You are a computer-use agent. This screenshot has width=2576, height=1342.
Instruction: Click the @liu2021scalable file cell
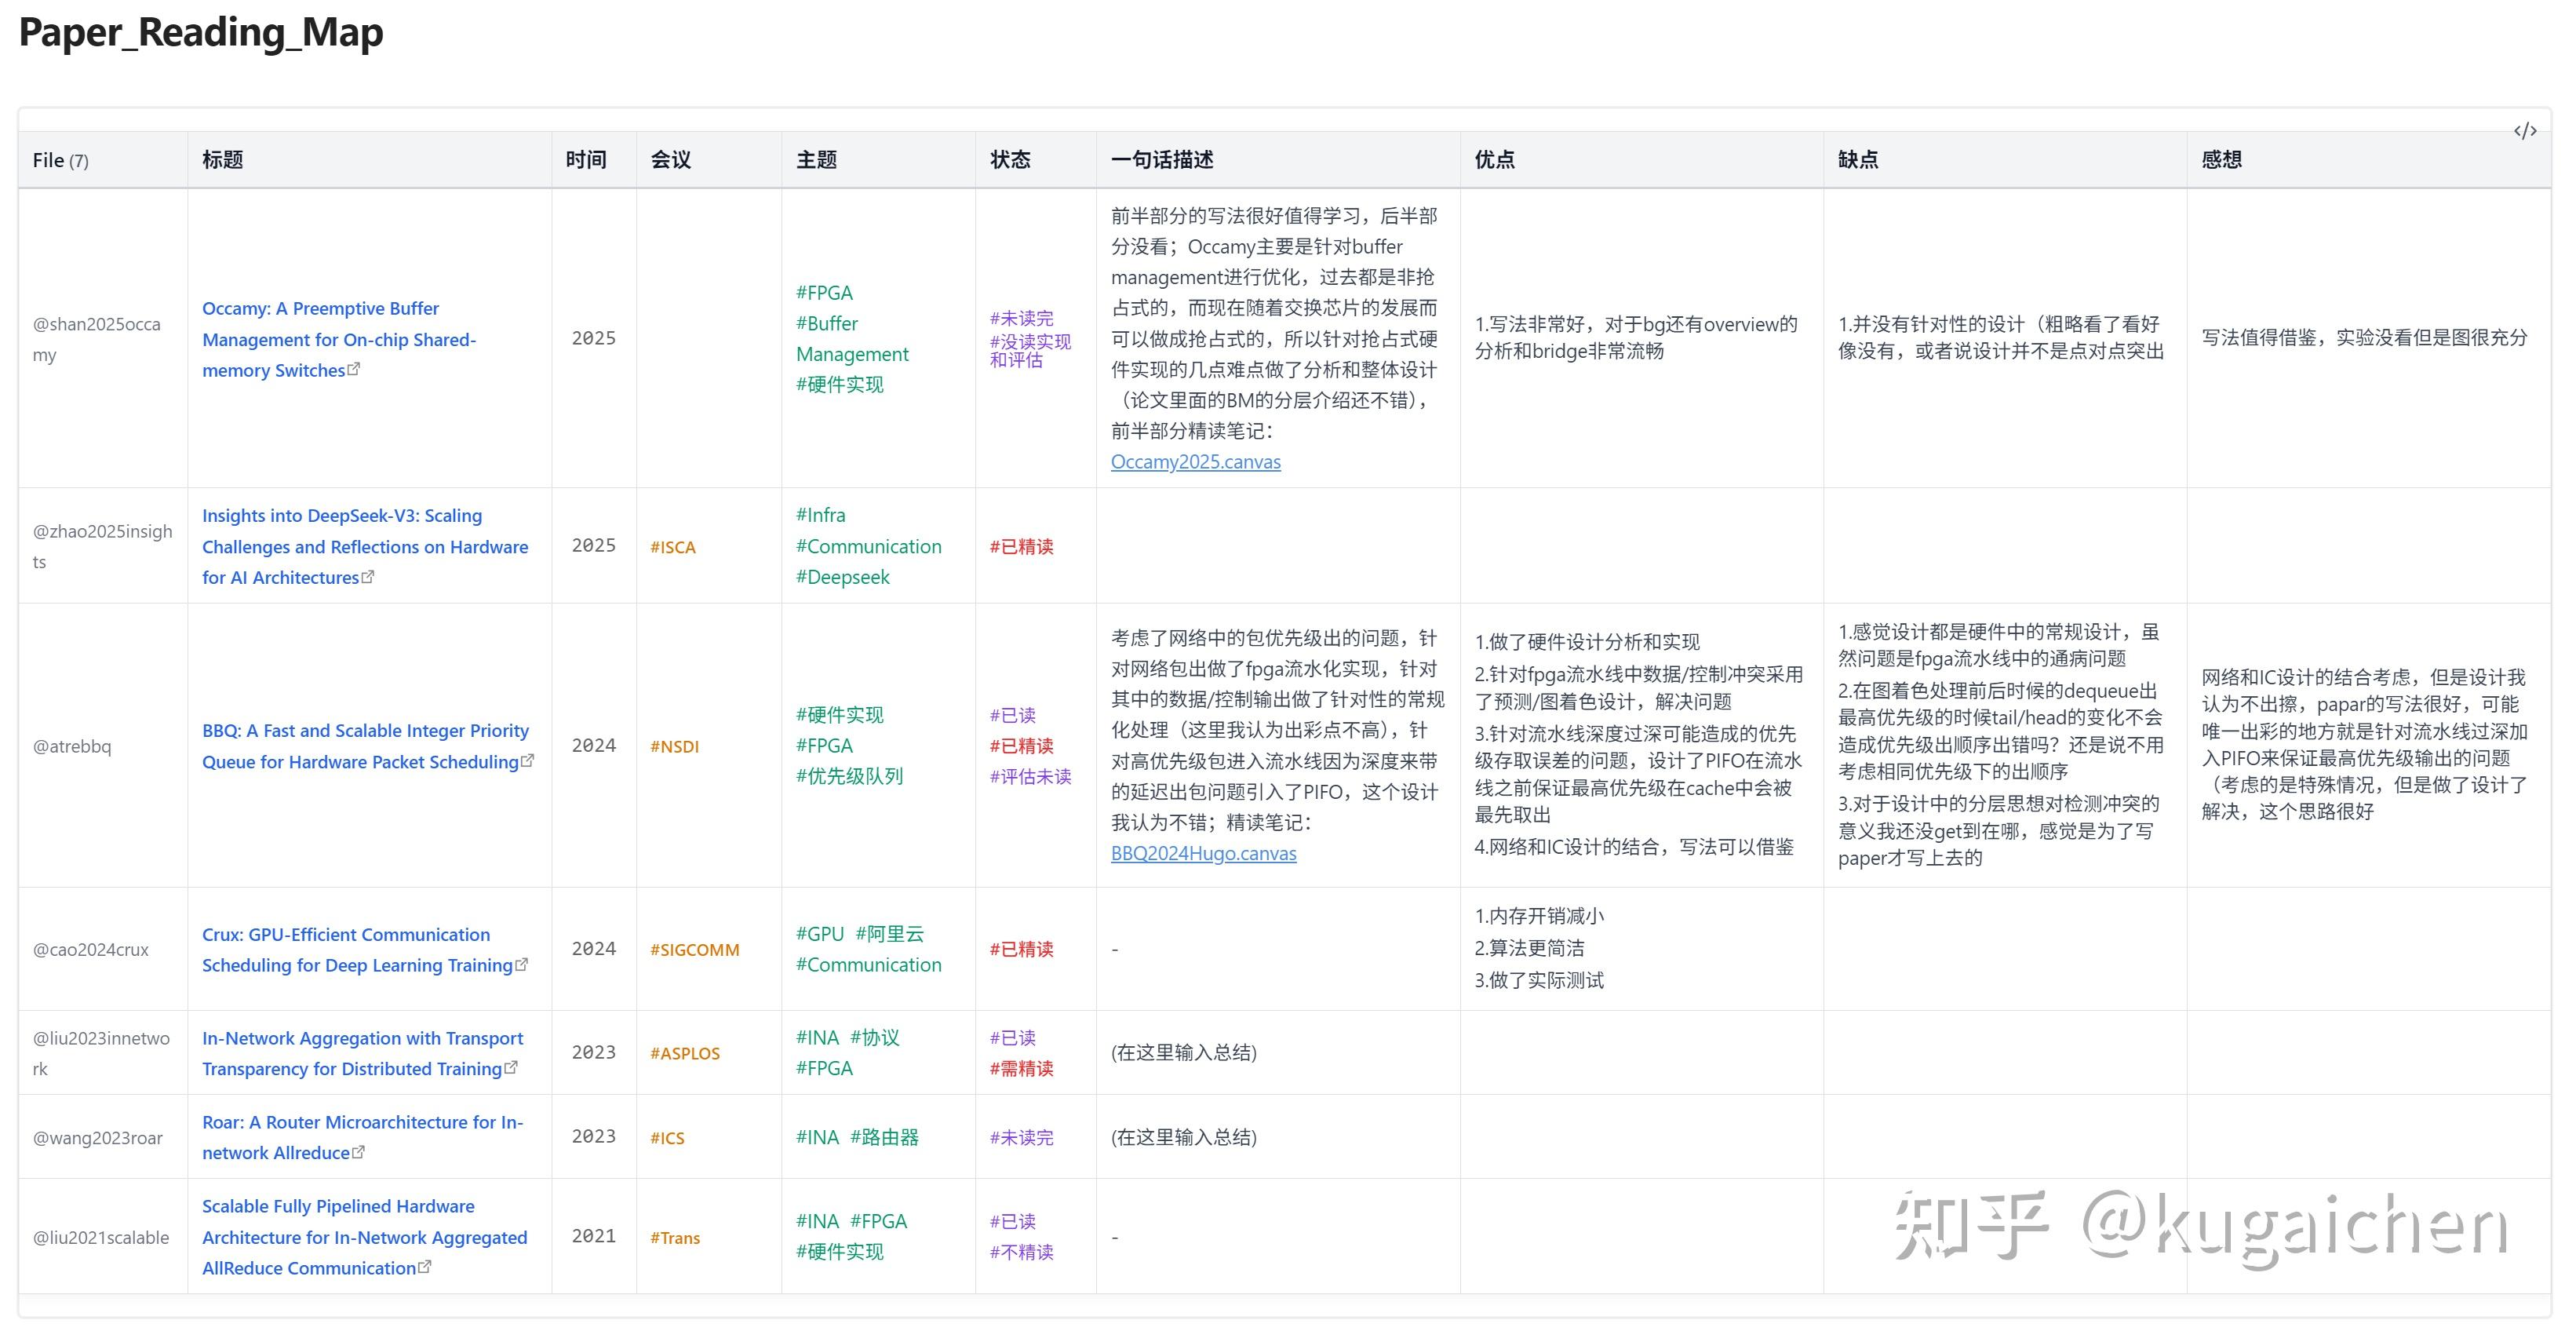coord(101,1238)
